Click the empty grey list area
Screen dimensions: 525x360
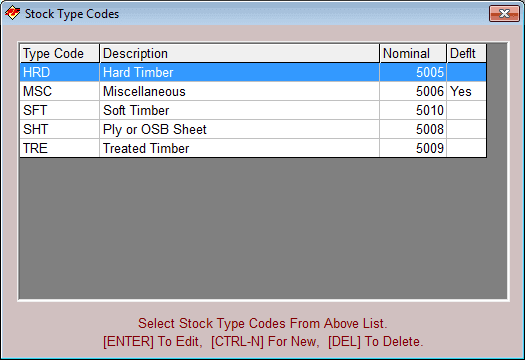[263, 228]
